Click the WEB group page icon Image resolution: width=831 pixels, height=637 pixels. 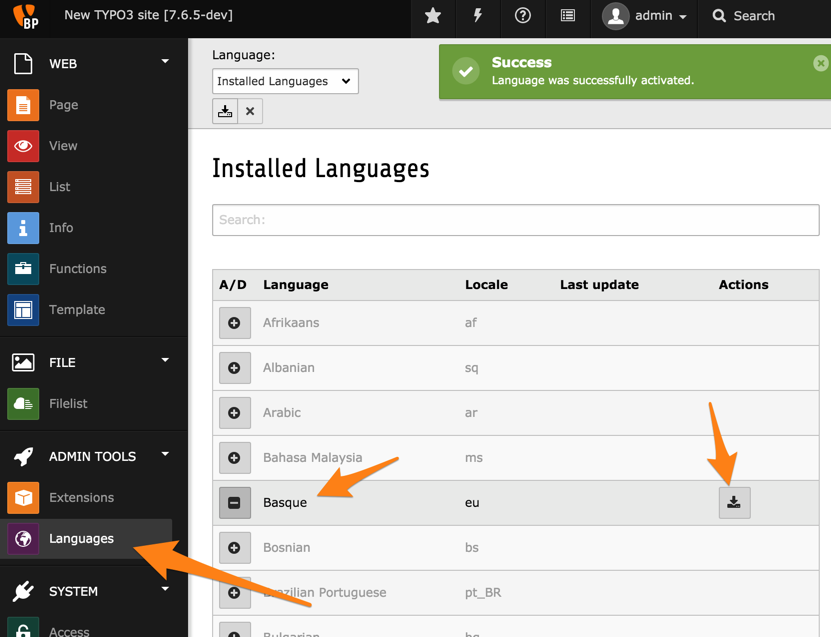click(x=23, y=64)
